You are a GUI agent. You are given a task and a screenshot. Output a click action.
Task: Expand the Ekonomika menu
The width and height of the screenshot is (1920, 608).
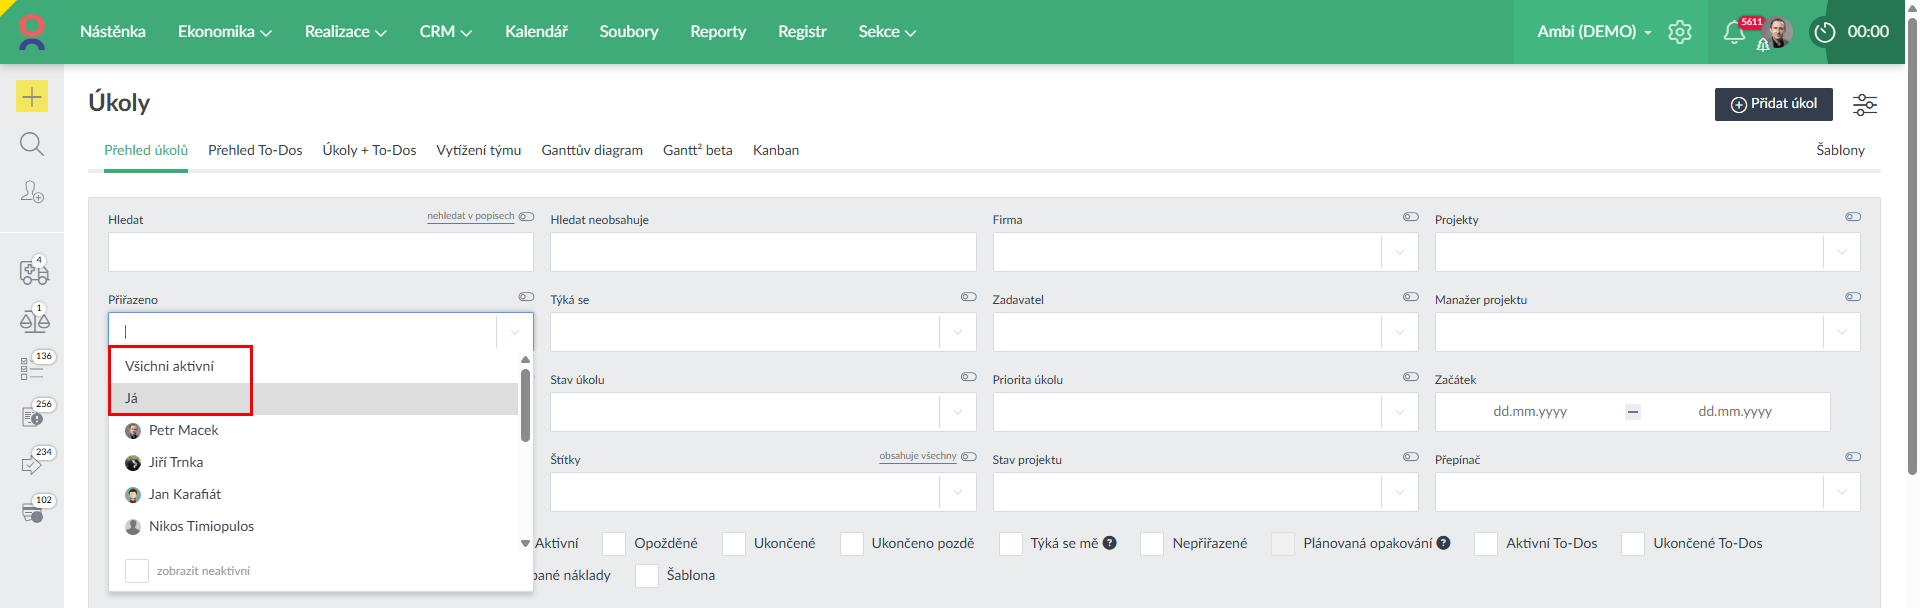(x=224, y=32)
